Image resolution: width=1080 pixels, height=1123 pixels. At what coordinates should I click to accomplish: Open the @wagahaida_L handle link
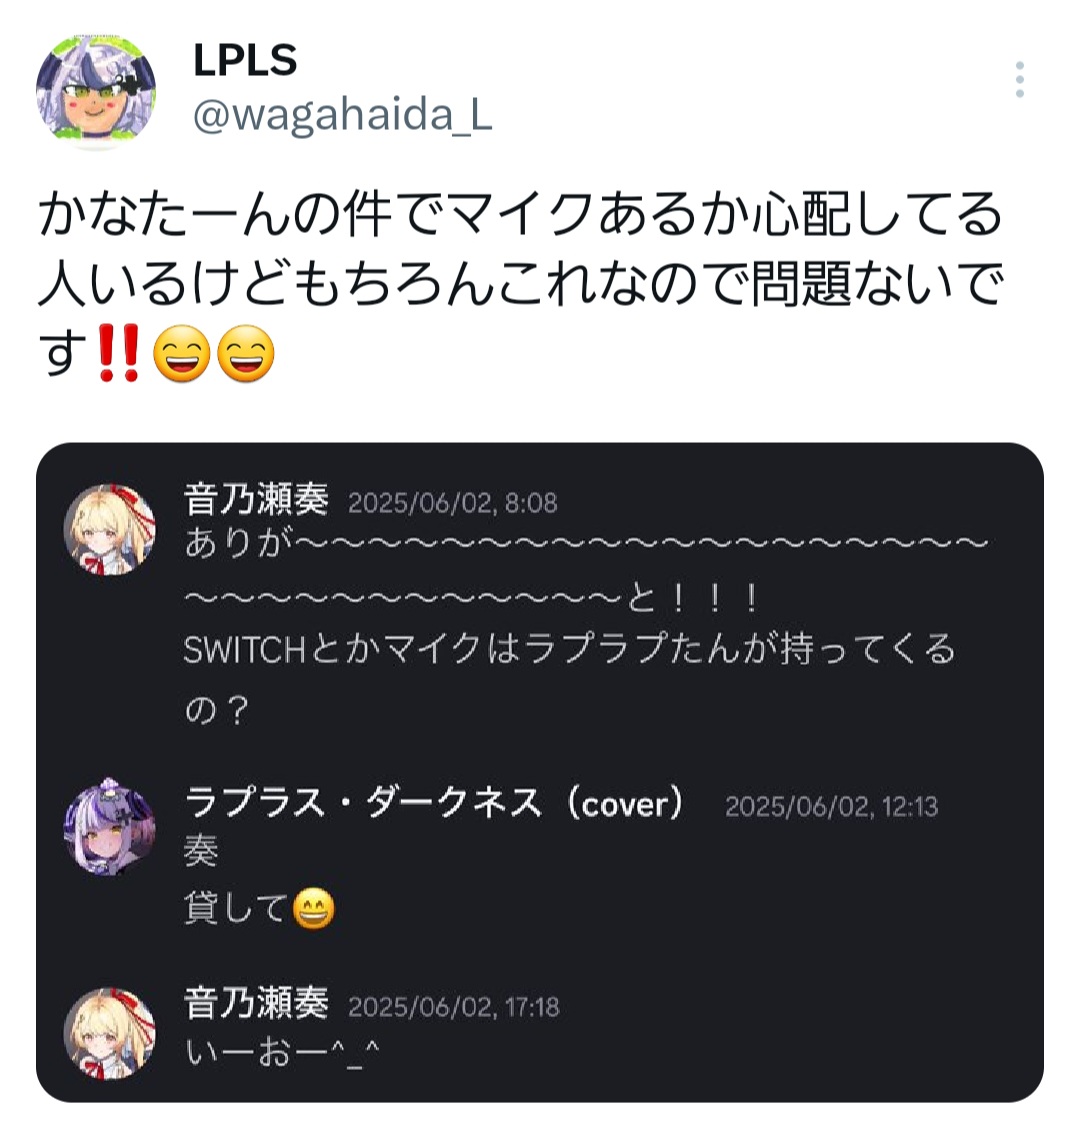[x=342, y=115]
